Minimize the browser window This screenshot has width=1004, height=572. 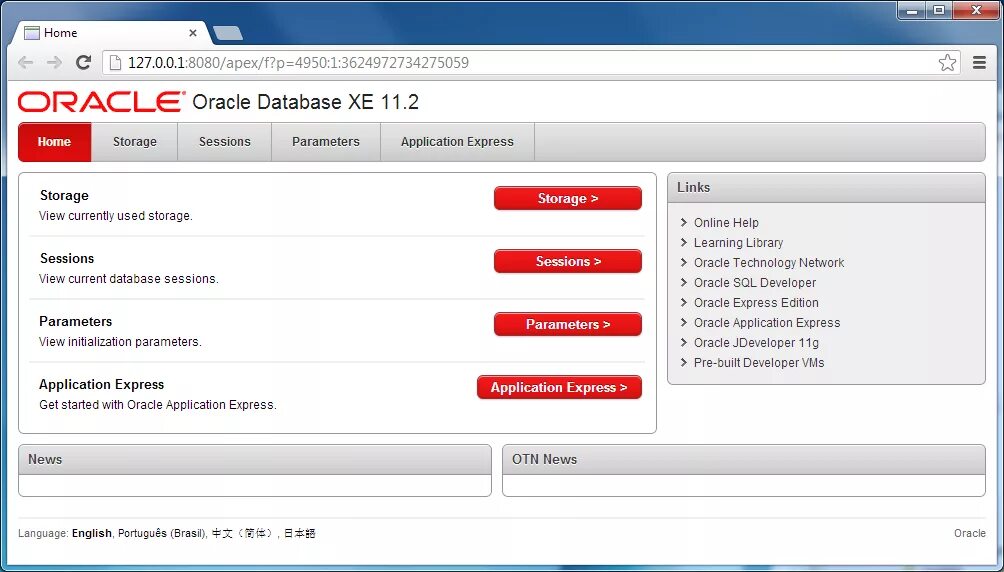click(912, 10)
